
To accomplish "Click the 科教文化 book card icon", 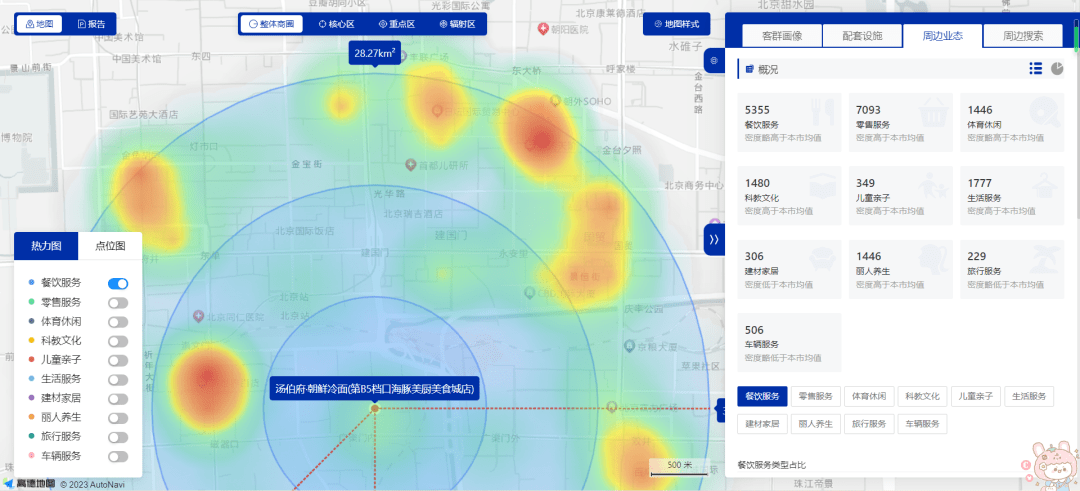I will click(823, 187).
